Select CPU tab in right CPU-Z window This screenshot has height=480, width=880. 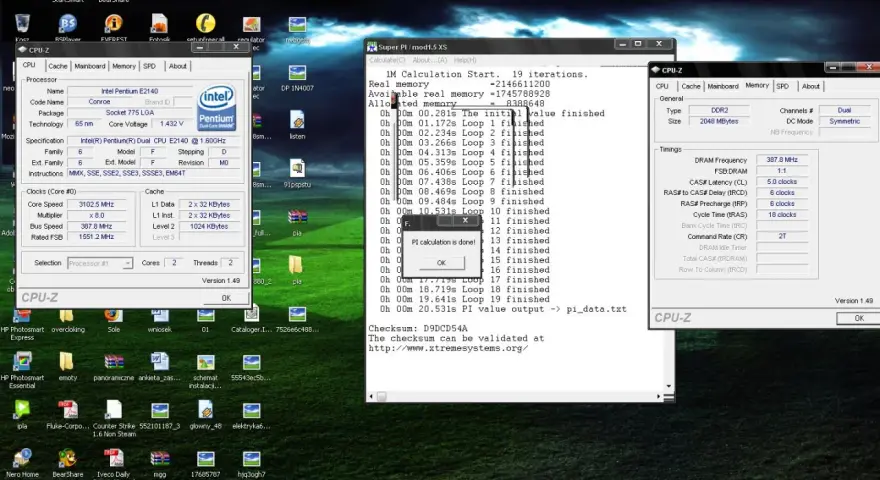pyautogui.click(x=662, y=86)
